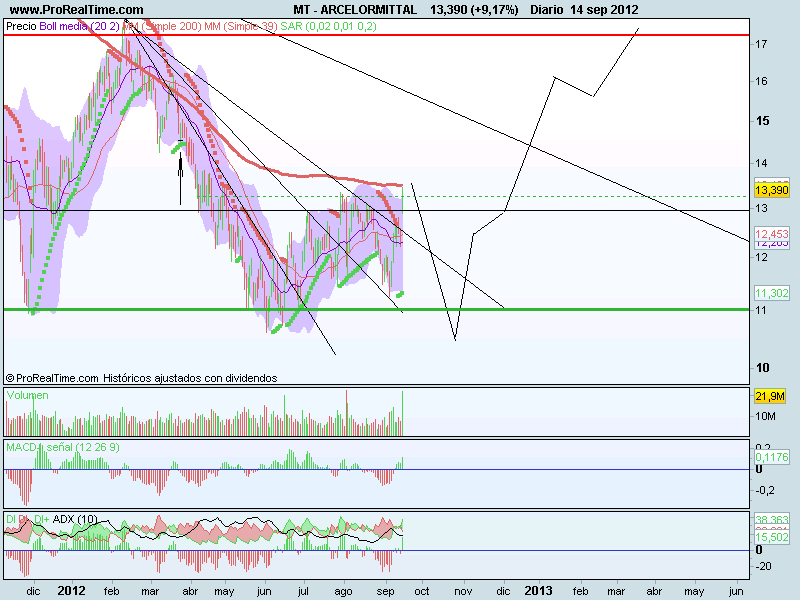The height and width of the screenshot is (600, 800).
Task: Click the nov month label on axis
Action: pyautogui.click(x=463, y=591)
